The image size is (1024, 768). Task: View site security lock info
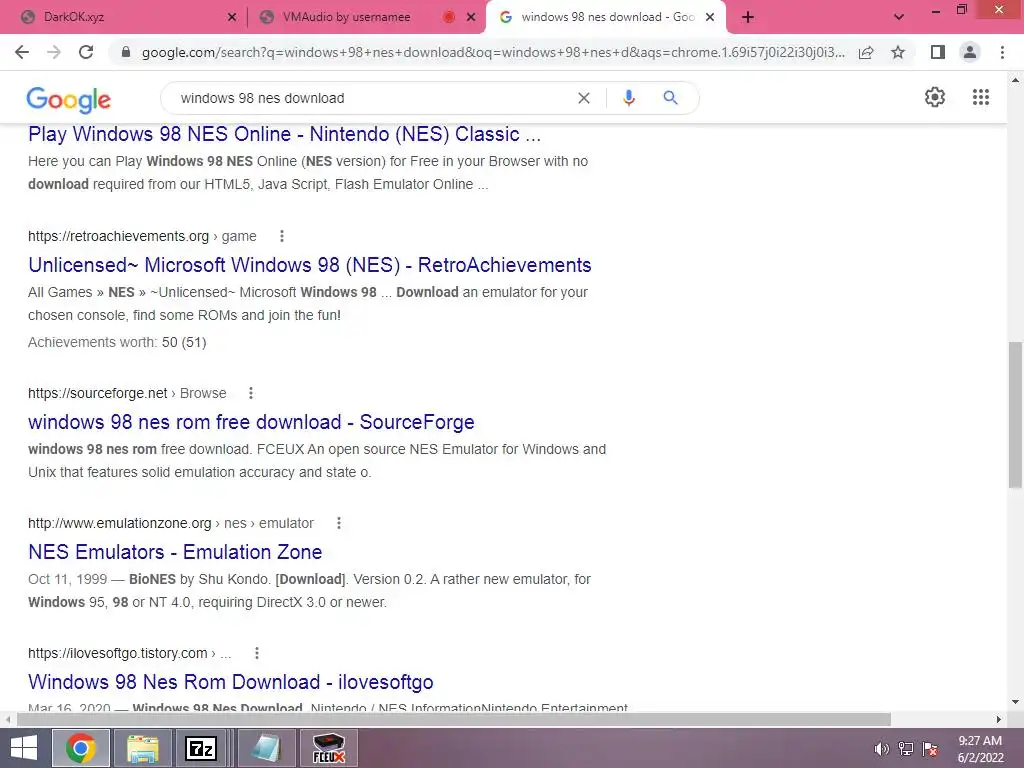click(x=126, y=52)
